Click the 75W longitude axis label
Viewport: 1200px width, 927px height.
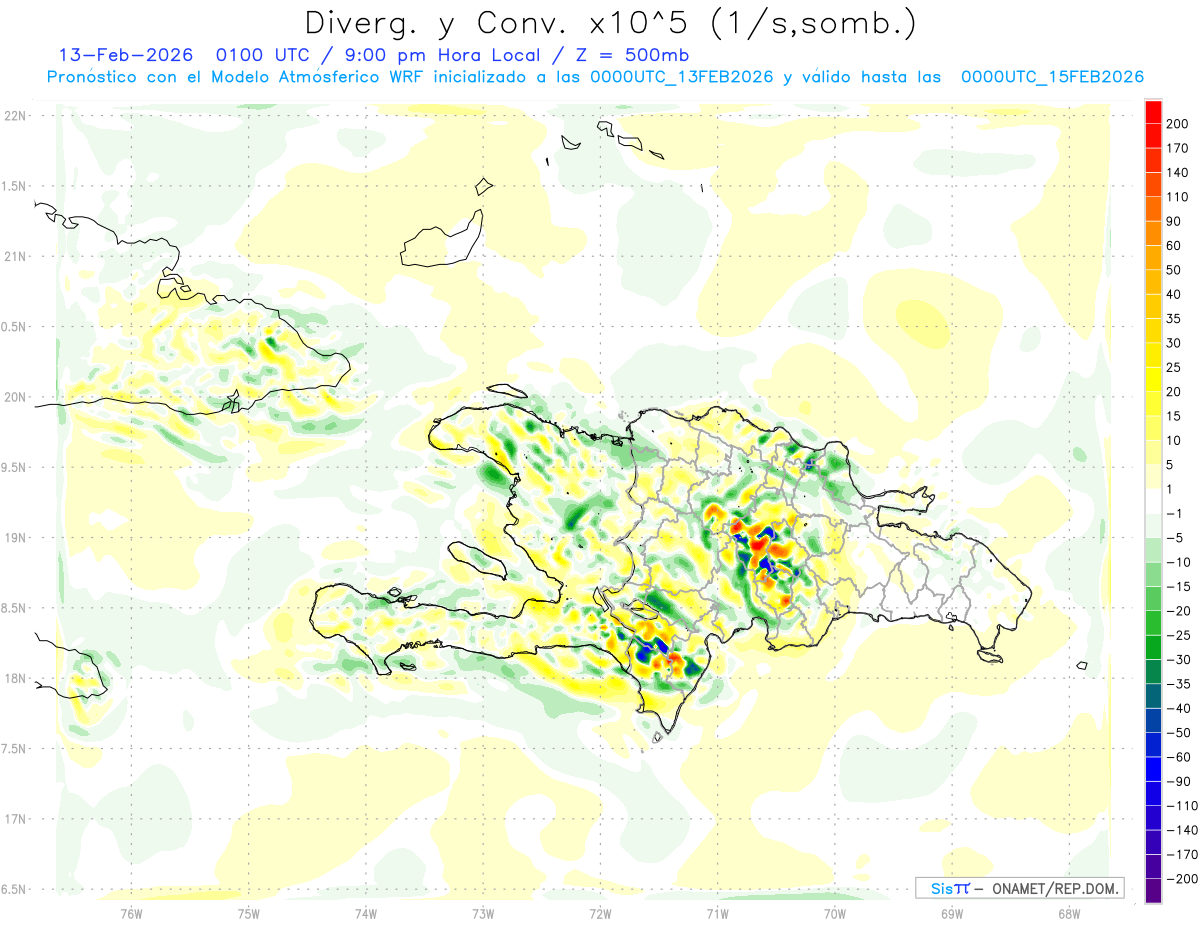(x=249, y=912)
